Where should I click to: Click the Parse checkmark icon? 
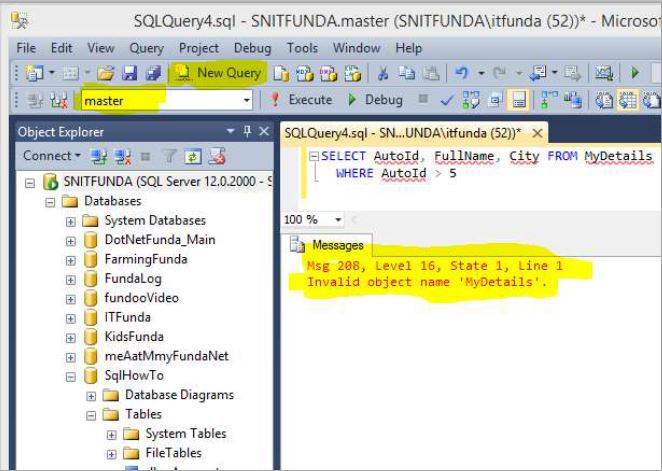pyautogui.click(x=447, y=100)
